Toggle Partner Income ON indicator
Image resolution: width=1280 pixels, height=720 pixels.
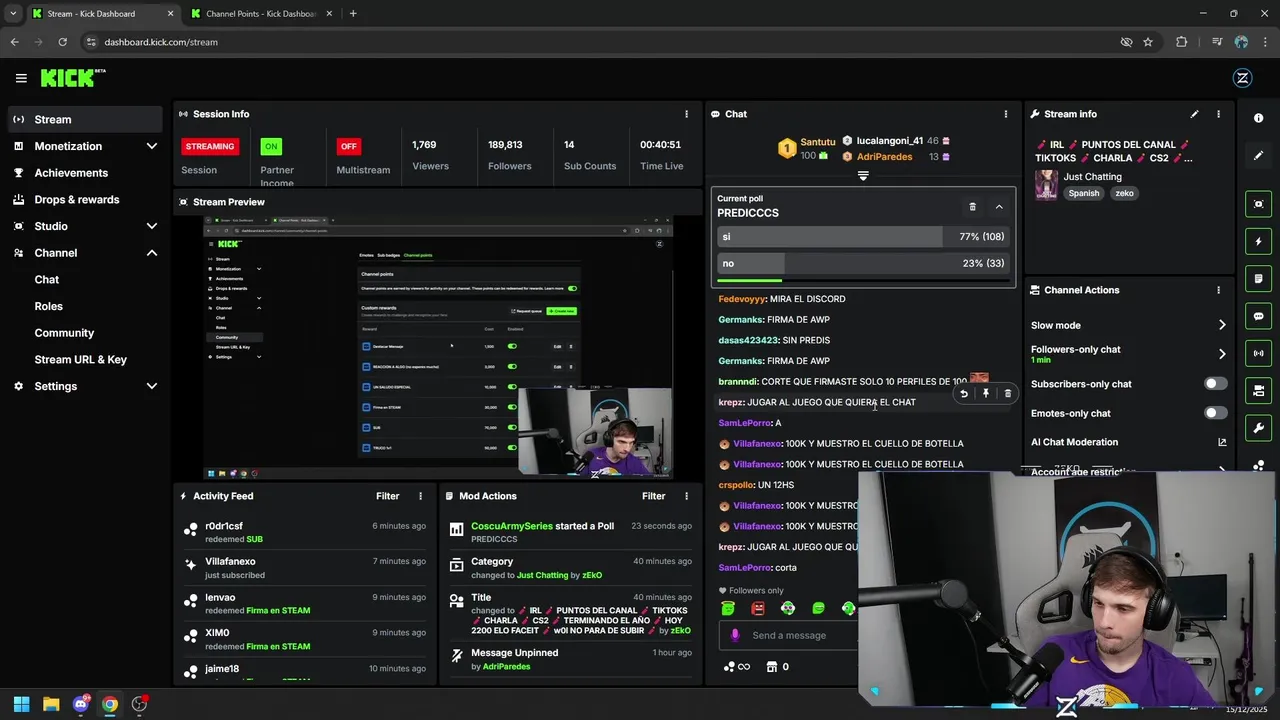coord(270,146)
